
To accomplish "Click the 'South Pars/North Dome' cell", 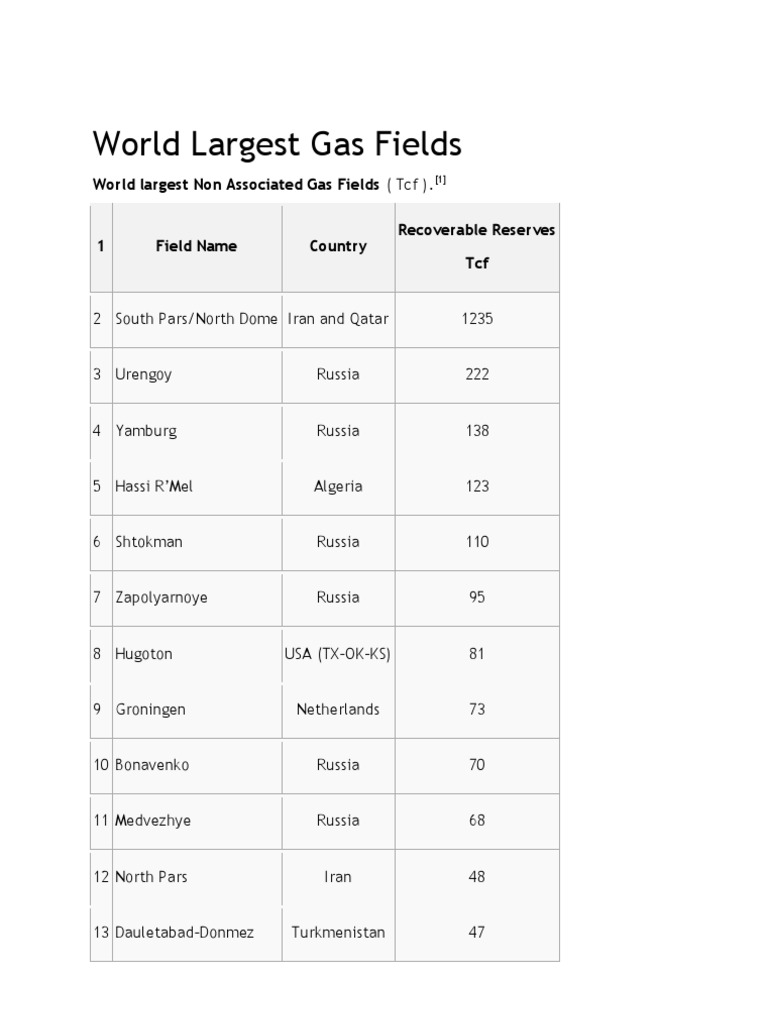I will point(196,319).
